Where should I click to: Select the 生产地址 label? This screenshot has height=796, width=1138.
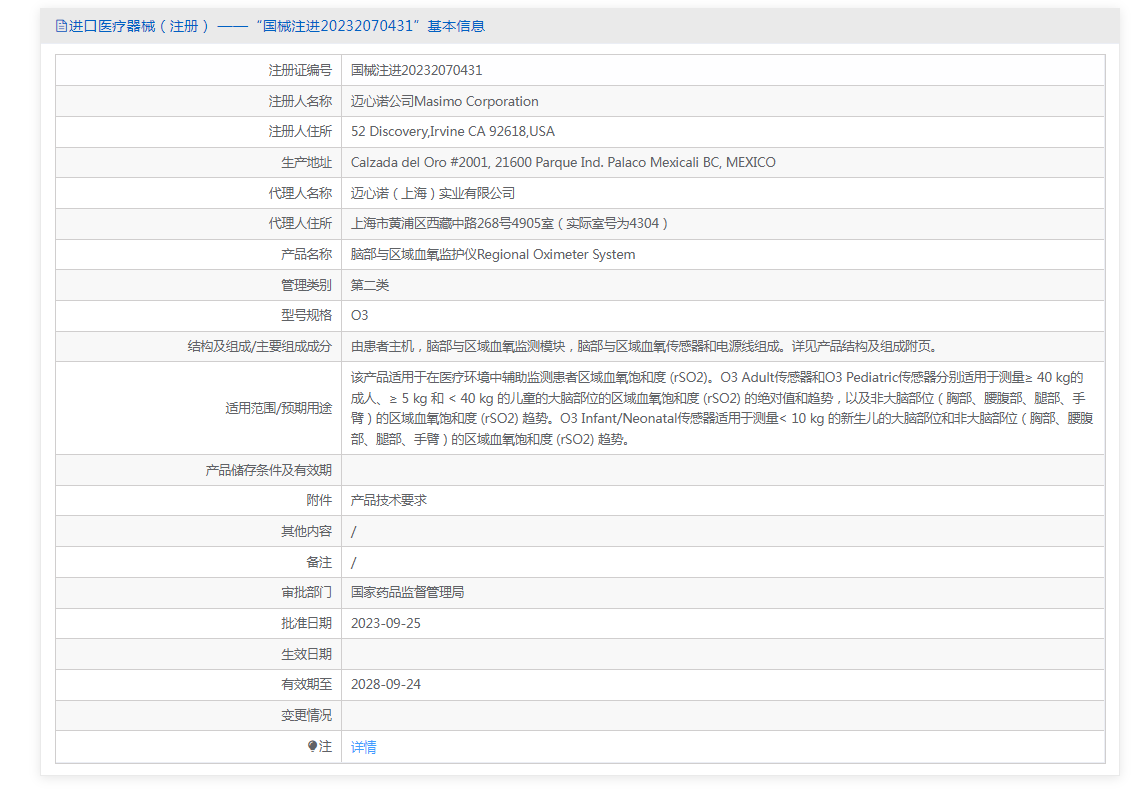[x=306, y=163]
